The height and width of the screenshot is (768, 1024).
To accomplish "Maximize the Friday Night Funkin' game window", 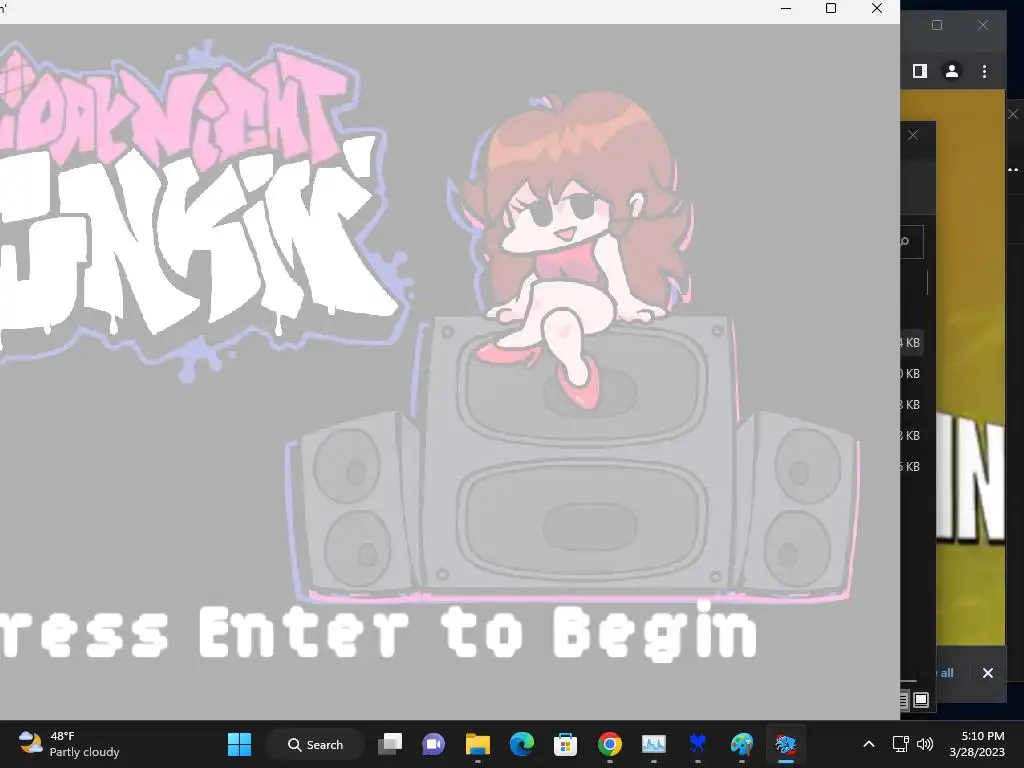I will [x=831, y=8].
